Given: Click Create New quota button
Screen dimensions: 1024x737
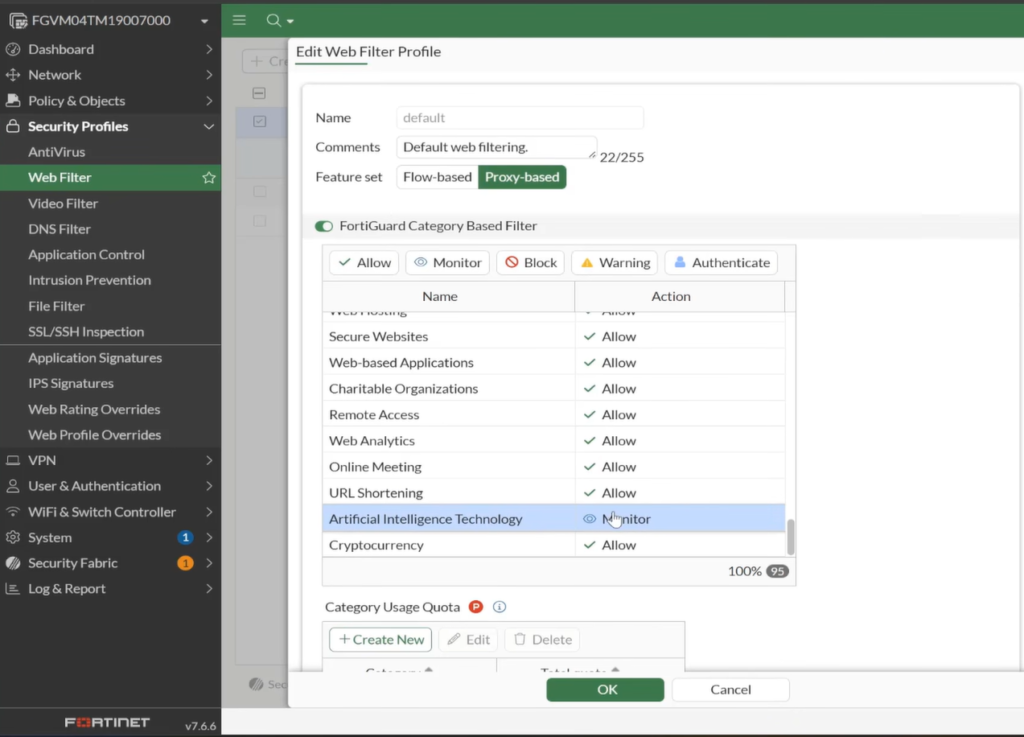Looking at the screenshot, I should [381, 640].
